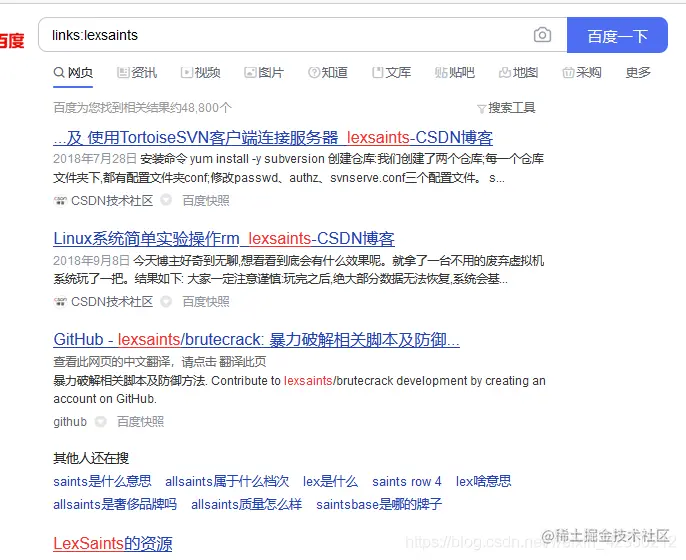
Task: Search related query saints row 4
Action: [407, 481]
